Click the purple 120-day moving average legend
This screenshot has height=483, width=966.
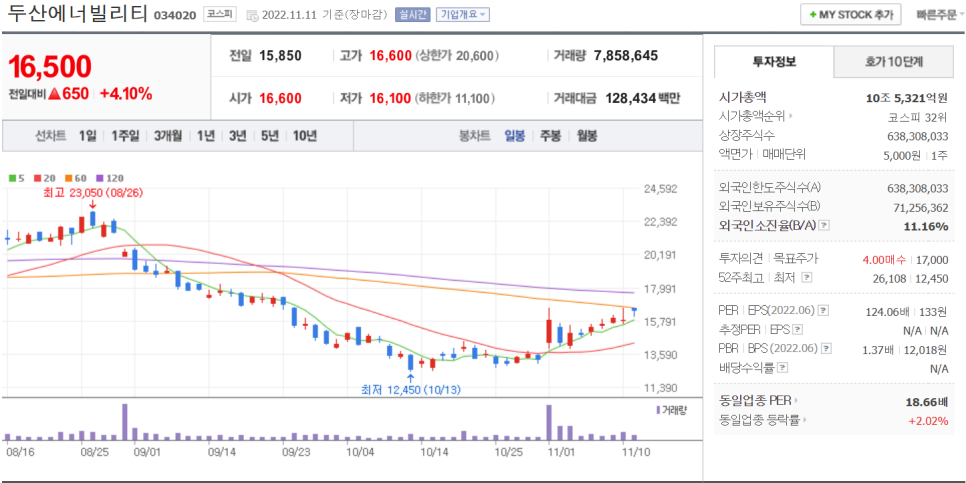110,178
